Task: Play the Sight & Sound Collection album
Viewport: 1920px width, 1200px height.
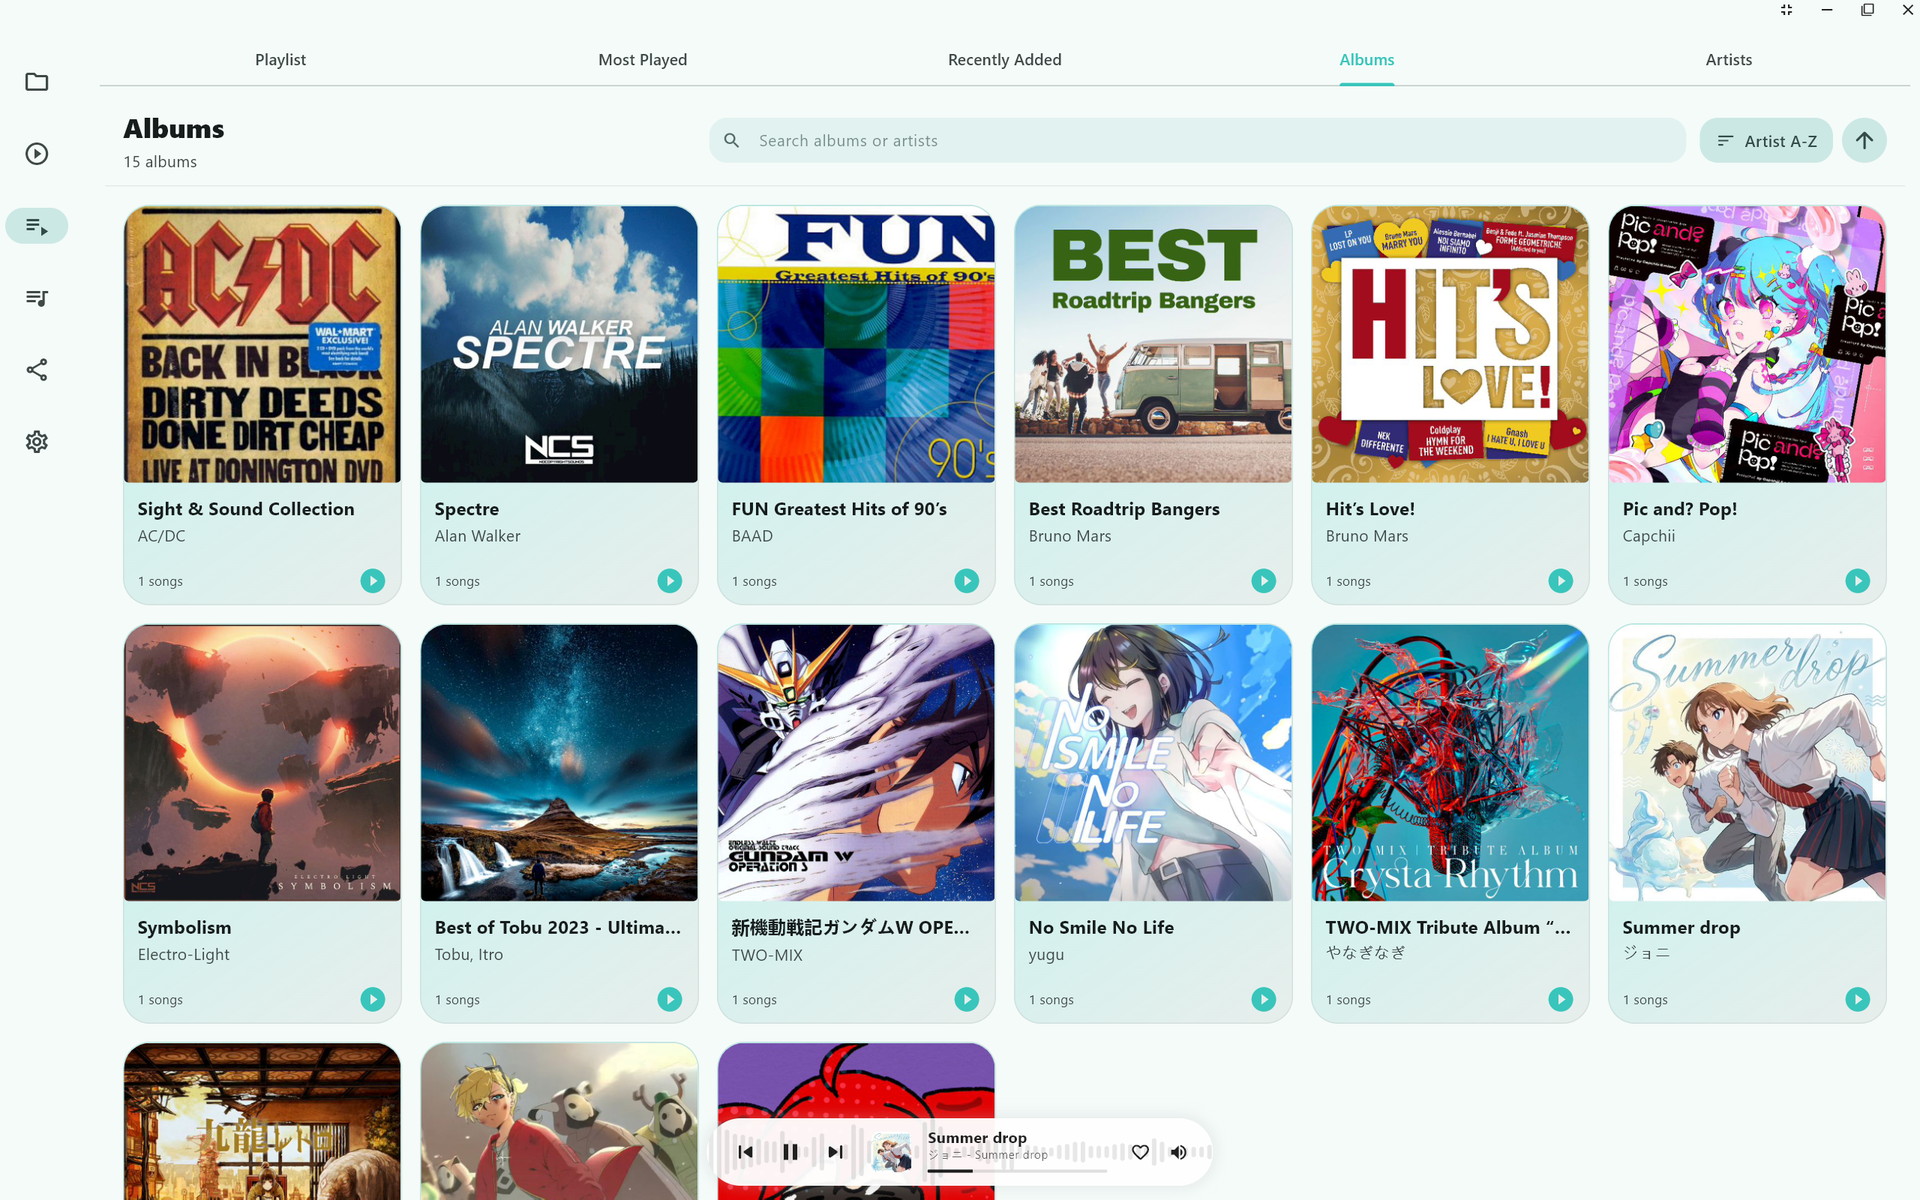Action: 373,581
